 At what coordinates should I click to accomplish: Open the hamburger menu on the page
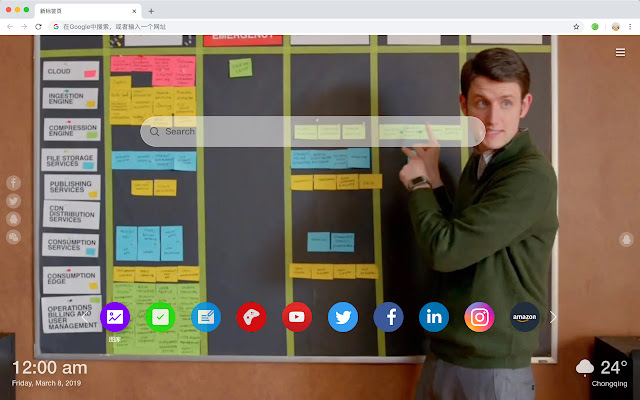point(620,52)
